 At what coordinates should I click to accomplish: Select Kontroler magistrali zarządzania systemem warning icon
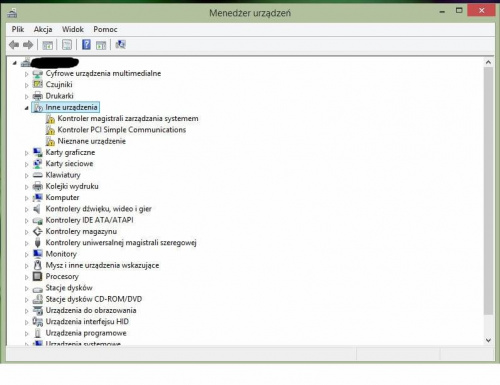50,119
